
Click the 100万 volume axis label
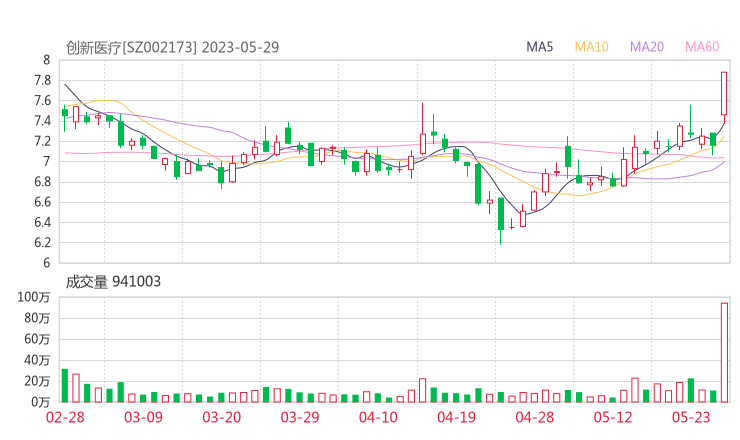34,297
